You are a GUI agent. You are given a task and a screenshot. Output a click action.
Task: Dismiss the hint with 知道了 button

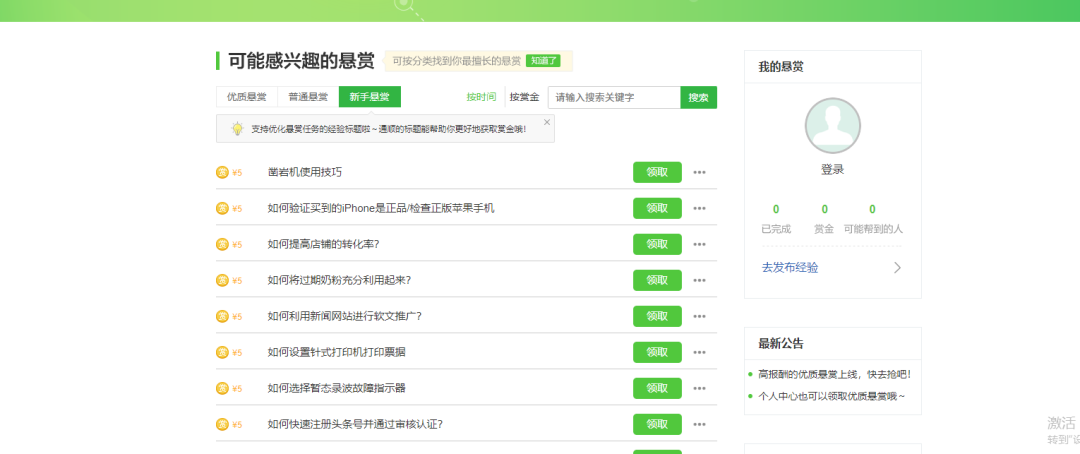(x=543, y=61)
